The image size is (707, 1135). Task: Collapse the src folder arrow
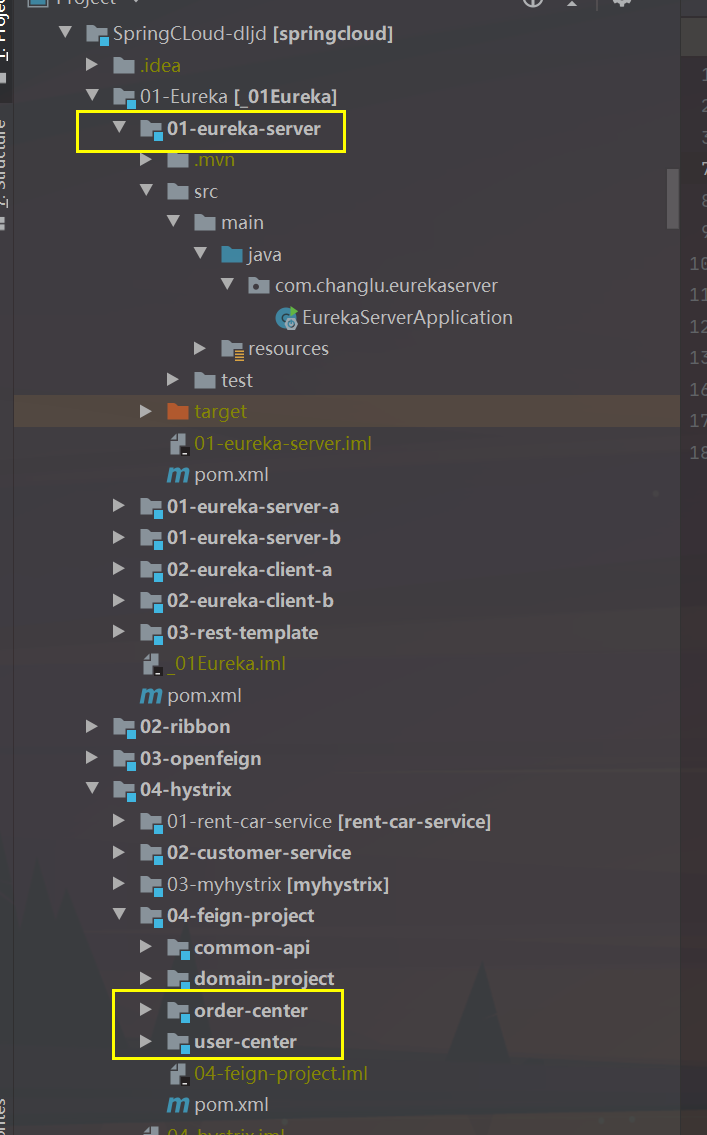(147, 190)
